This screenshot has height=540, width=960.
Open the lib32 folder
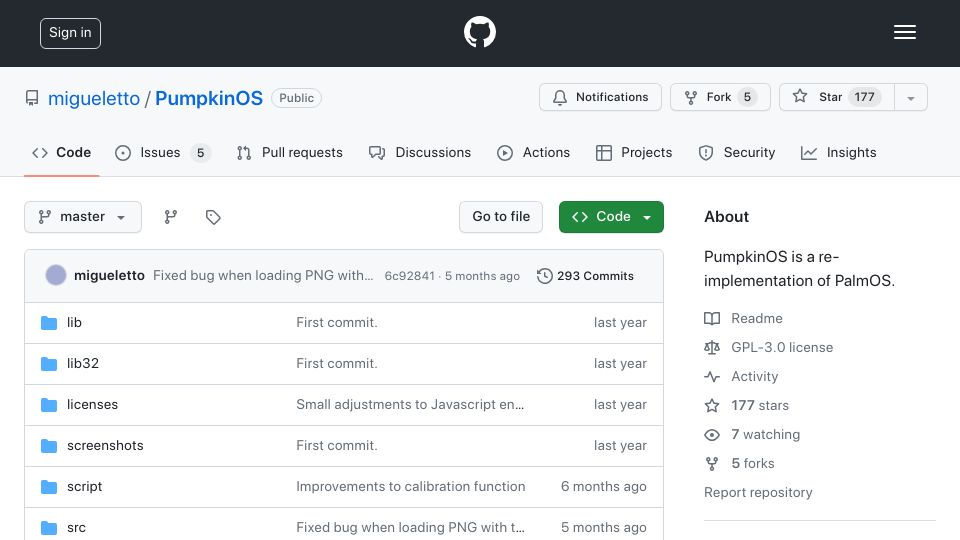tap(83, 364)
